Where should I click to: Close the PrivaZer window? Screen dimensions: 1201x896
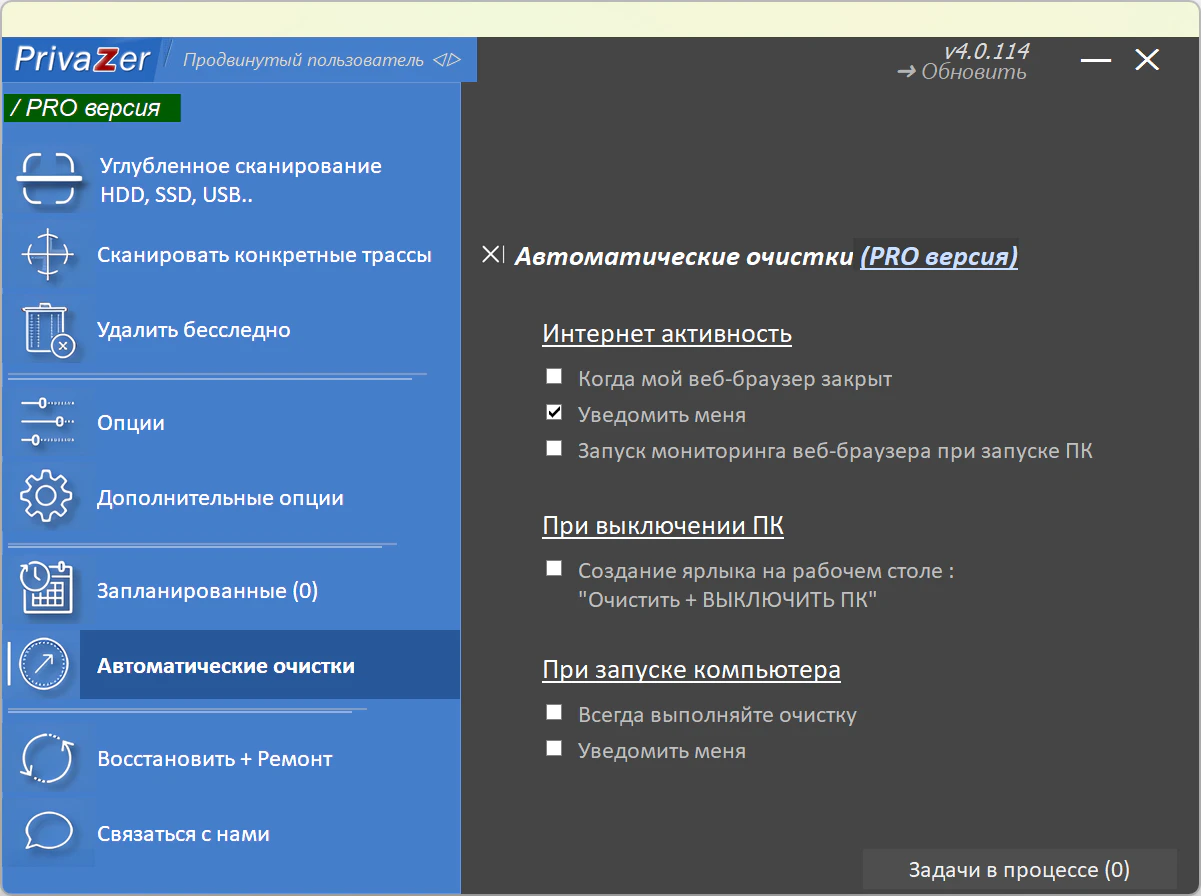coord(1147,60)
